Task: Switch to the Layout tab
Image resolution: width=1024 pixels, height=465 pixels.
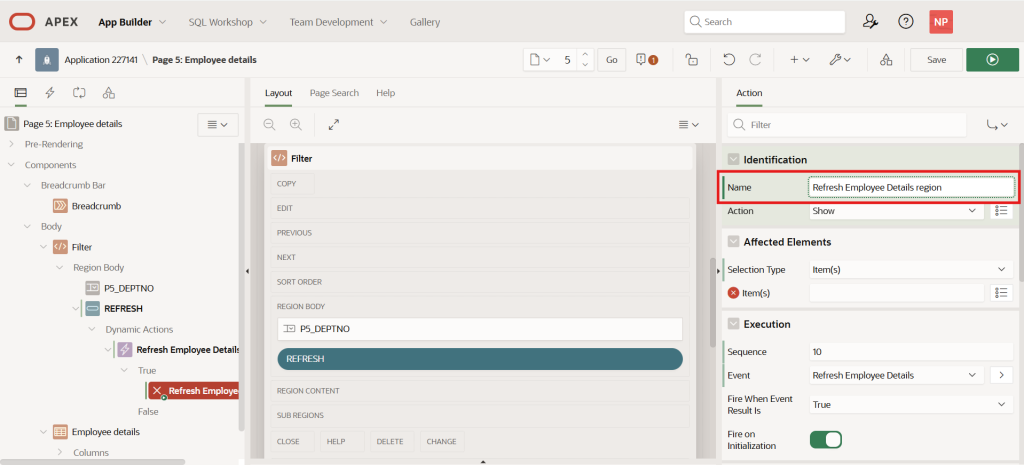Action: 278,93
